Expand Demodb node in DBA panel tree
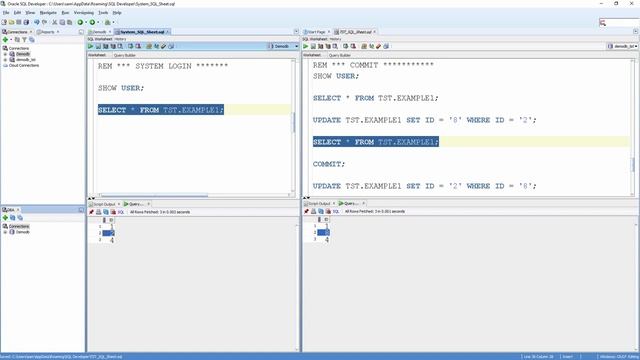This screenshot has width=640, height=360. [x=5, y=232]
